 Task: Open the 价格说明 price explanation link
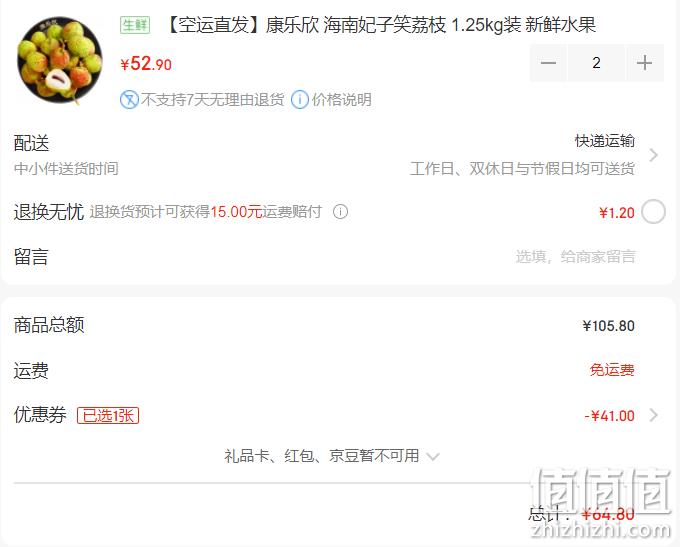(x=341, y=100)
